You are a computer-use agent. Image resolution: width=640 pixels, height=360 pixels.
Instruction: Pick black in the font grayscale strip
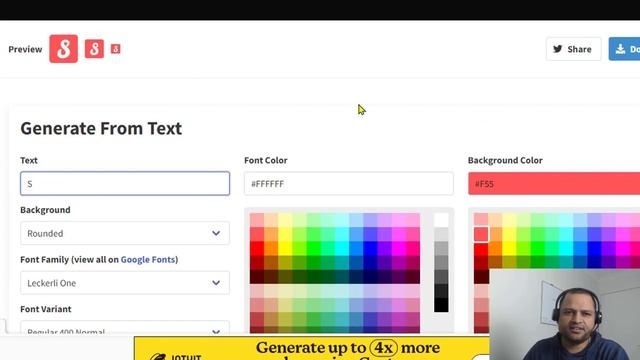click(441, 305)
